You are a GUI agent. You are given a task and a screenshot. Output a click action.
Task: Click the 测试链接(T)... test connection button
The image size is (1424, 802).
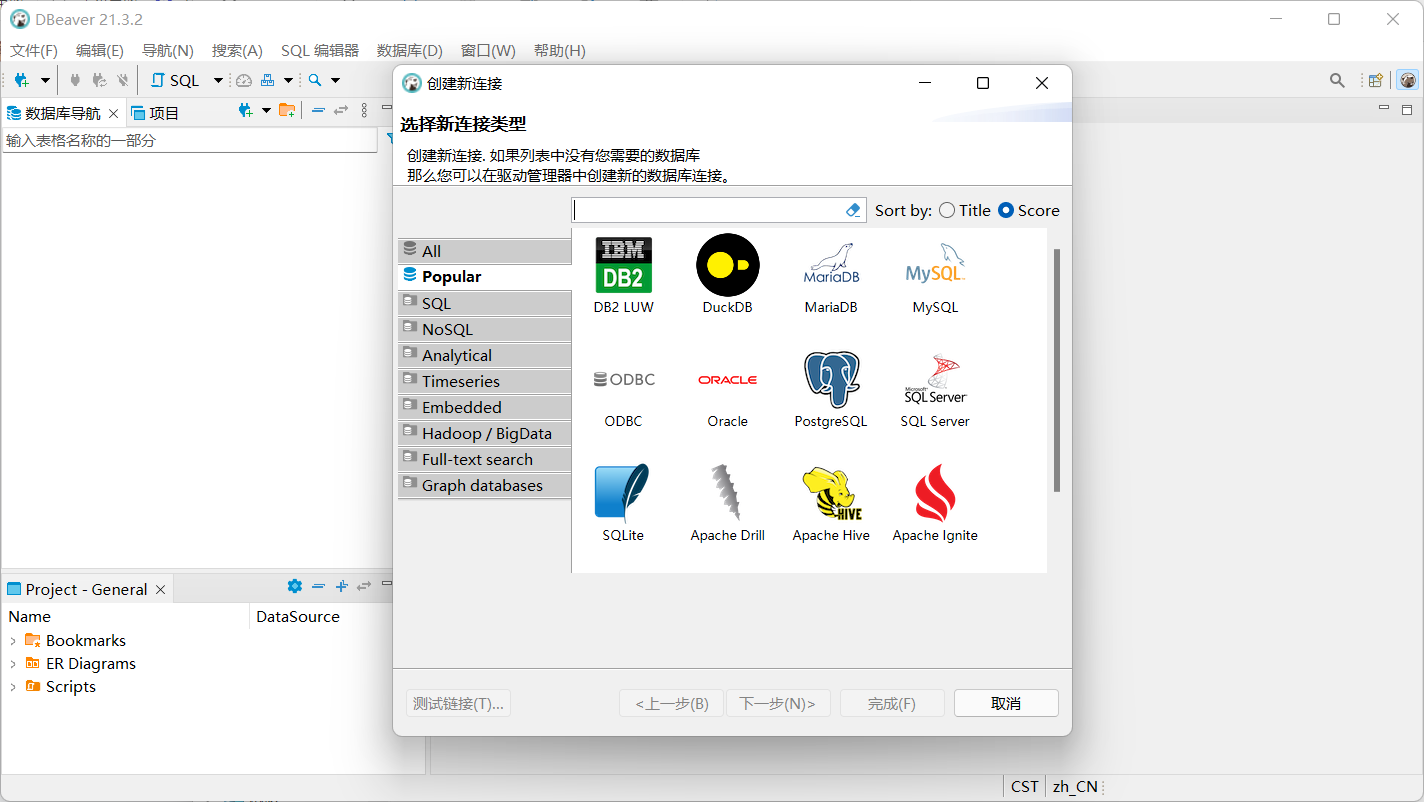click(x=459, y=703)
